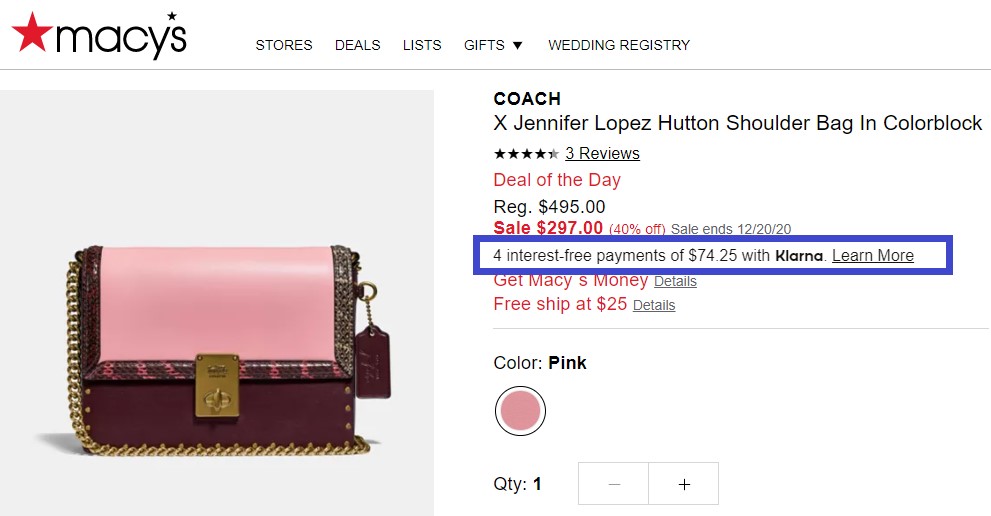This screenshot has height=516, width=991.
Task: Click the Klarna brand logo text
Action: [799, 255]
